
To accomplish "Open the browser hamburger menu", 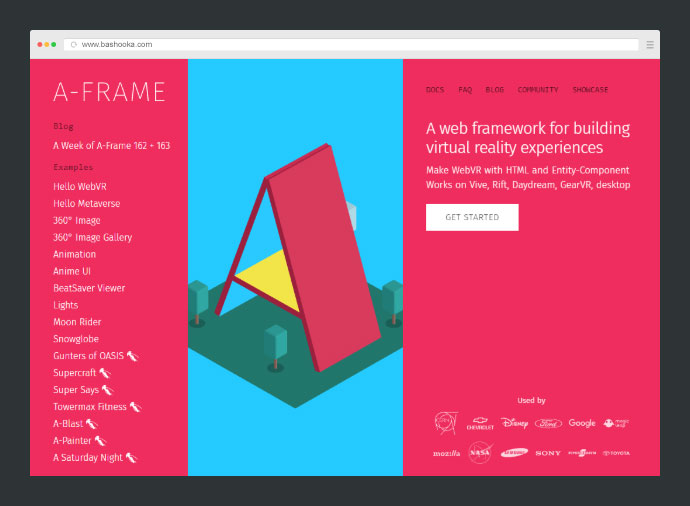I will click(x=650, y=44).
